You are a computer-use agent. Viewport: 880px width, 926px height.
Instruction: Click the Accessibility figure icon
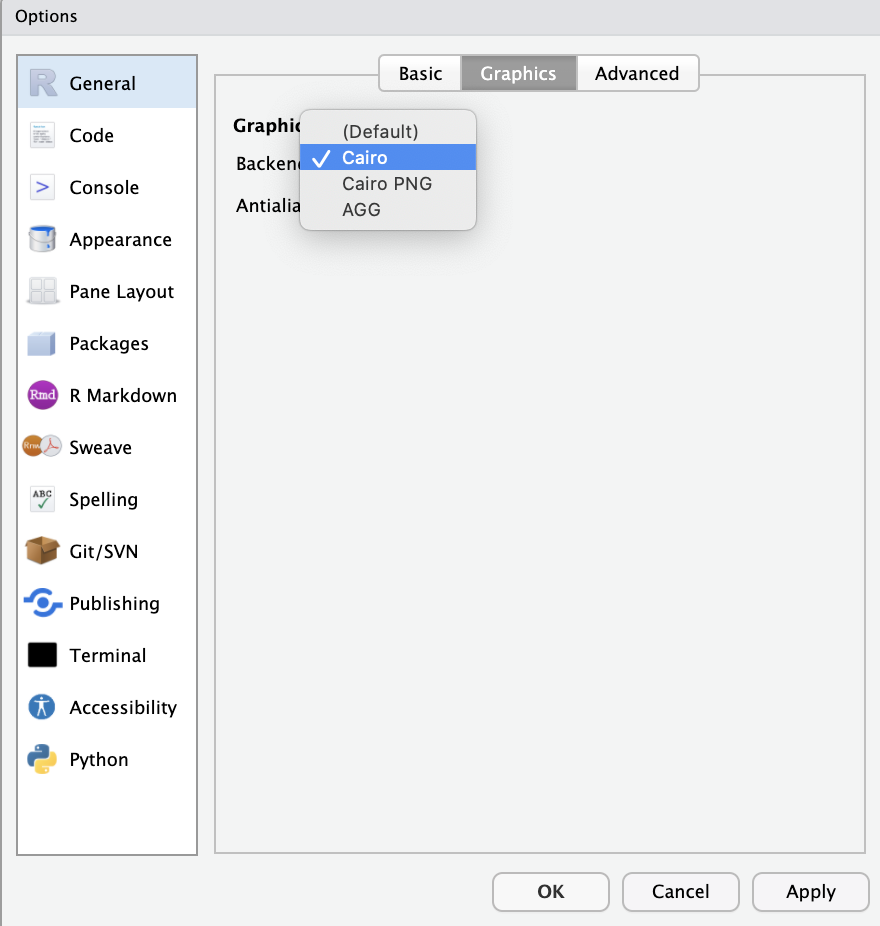(42, 706)
